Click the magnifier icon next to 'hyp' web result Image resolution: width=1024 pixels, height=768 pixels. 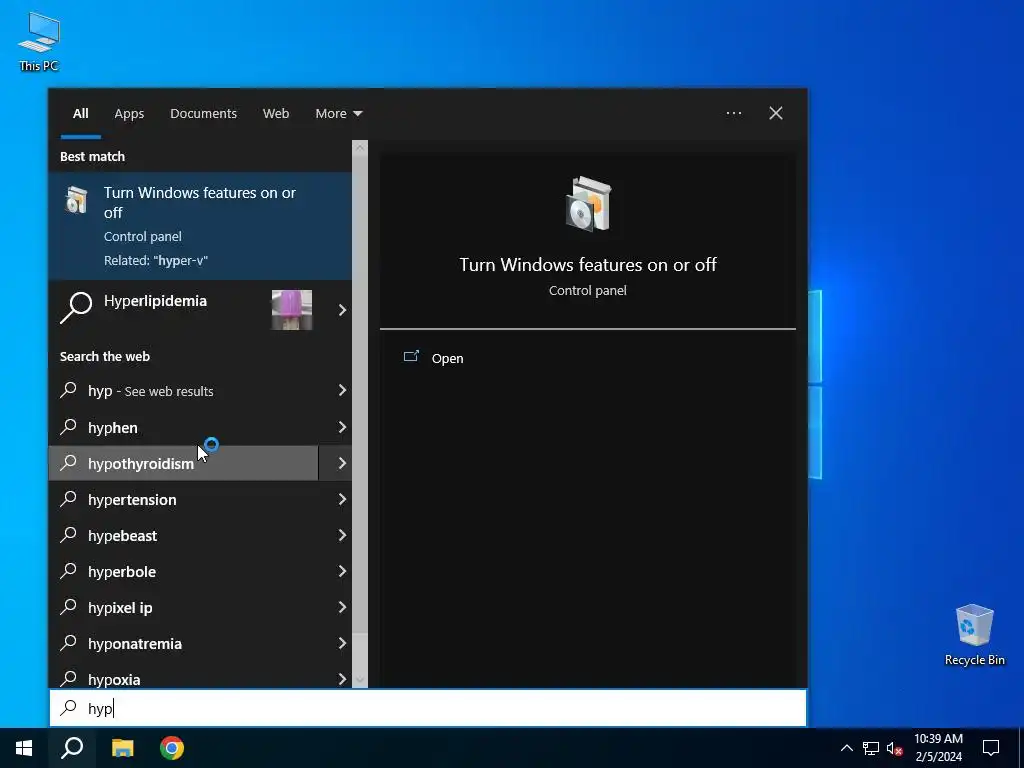point(69,390)
